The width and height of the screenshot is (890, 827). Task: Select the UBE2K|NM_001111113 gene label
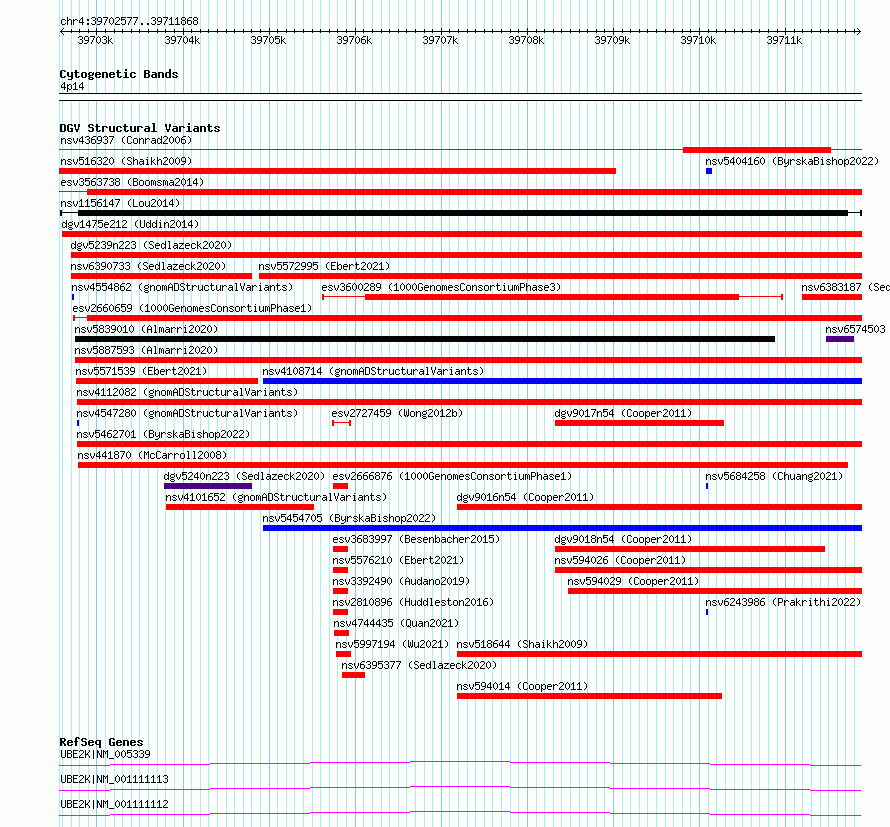point(114,779)
